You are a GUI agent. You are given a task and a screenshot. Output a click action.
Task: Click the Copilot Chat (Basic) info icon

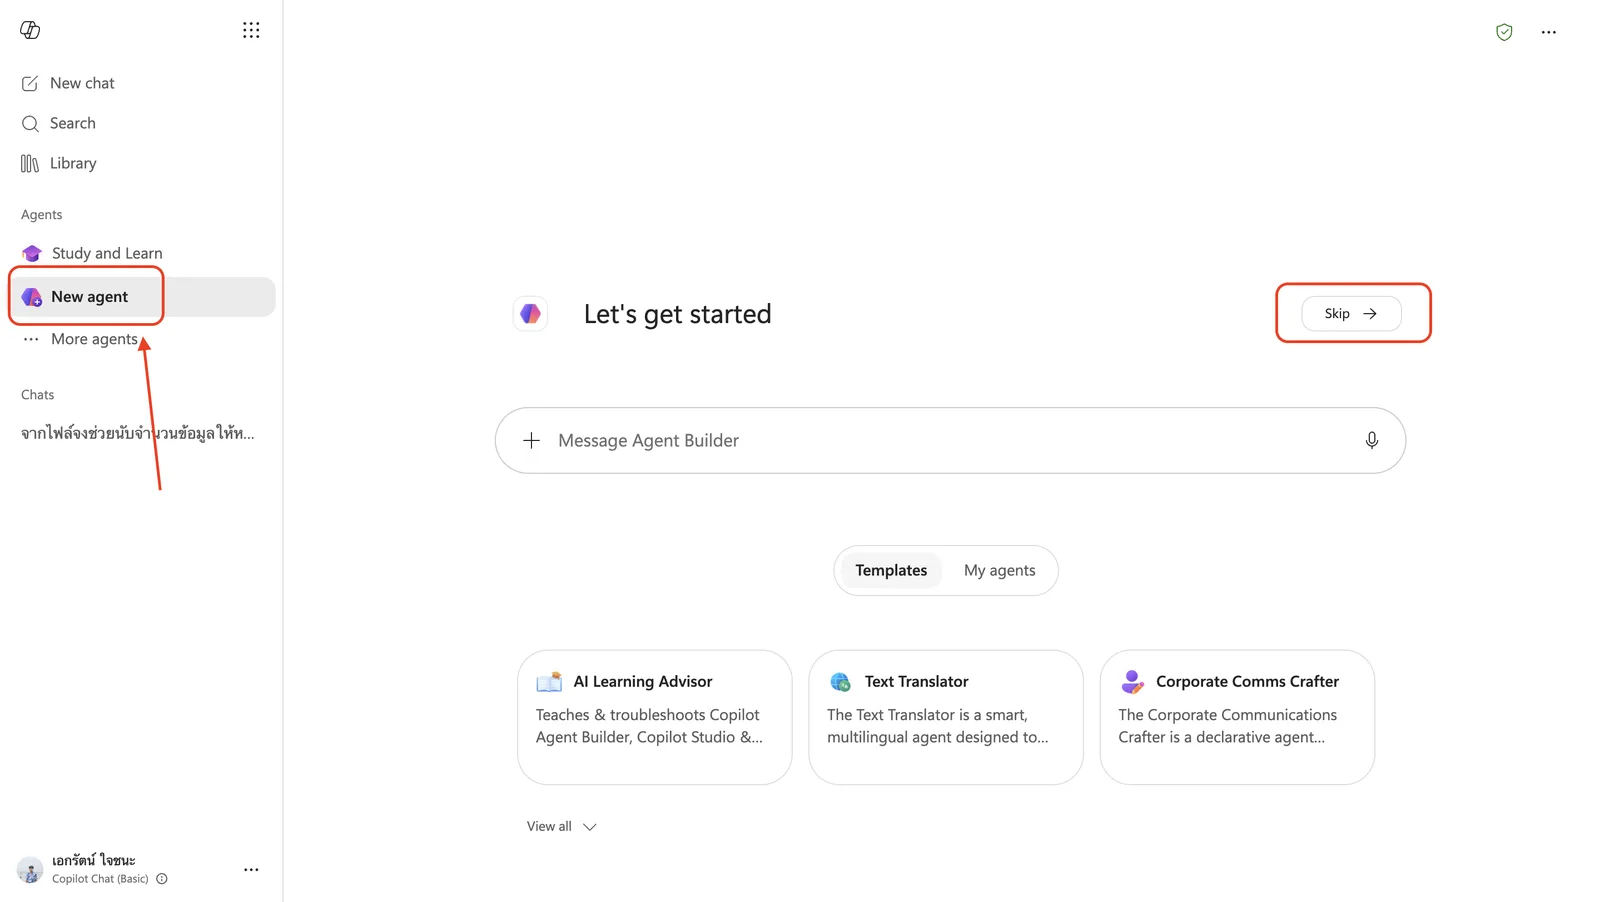[162, 879]
